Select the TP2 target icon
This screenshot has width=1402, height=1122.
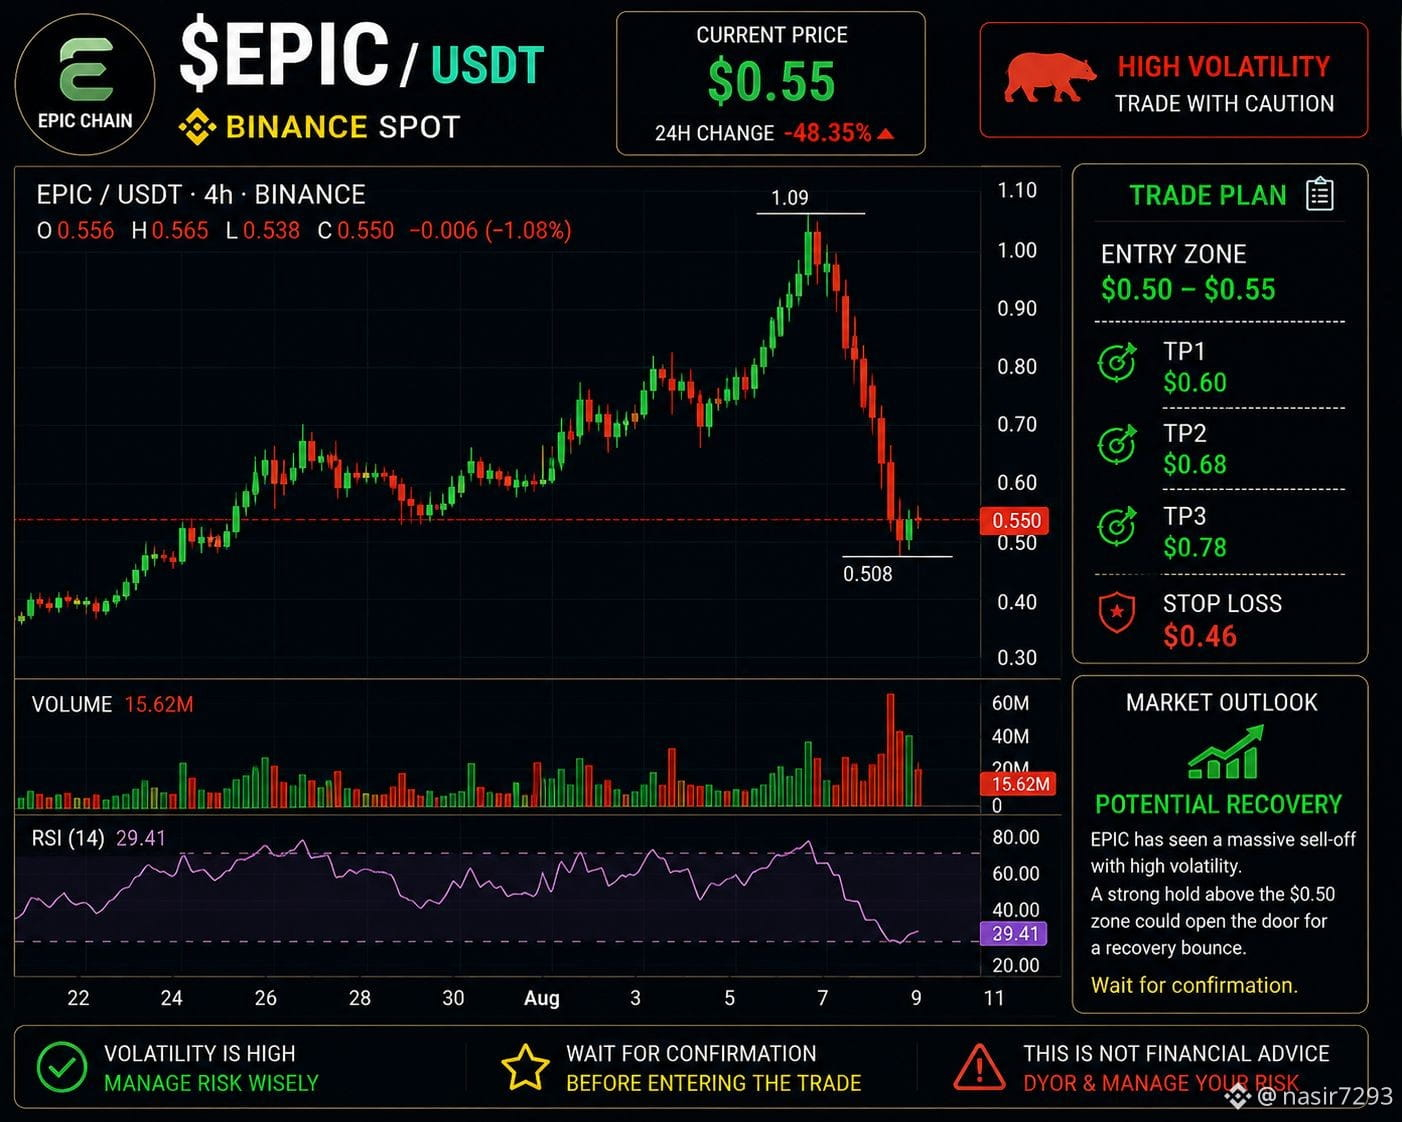(x=1118, y=444)
